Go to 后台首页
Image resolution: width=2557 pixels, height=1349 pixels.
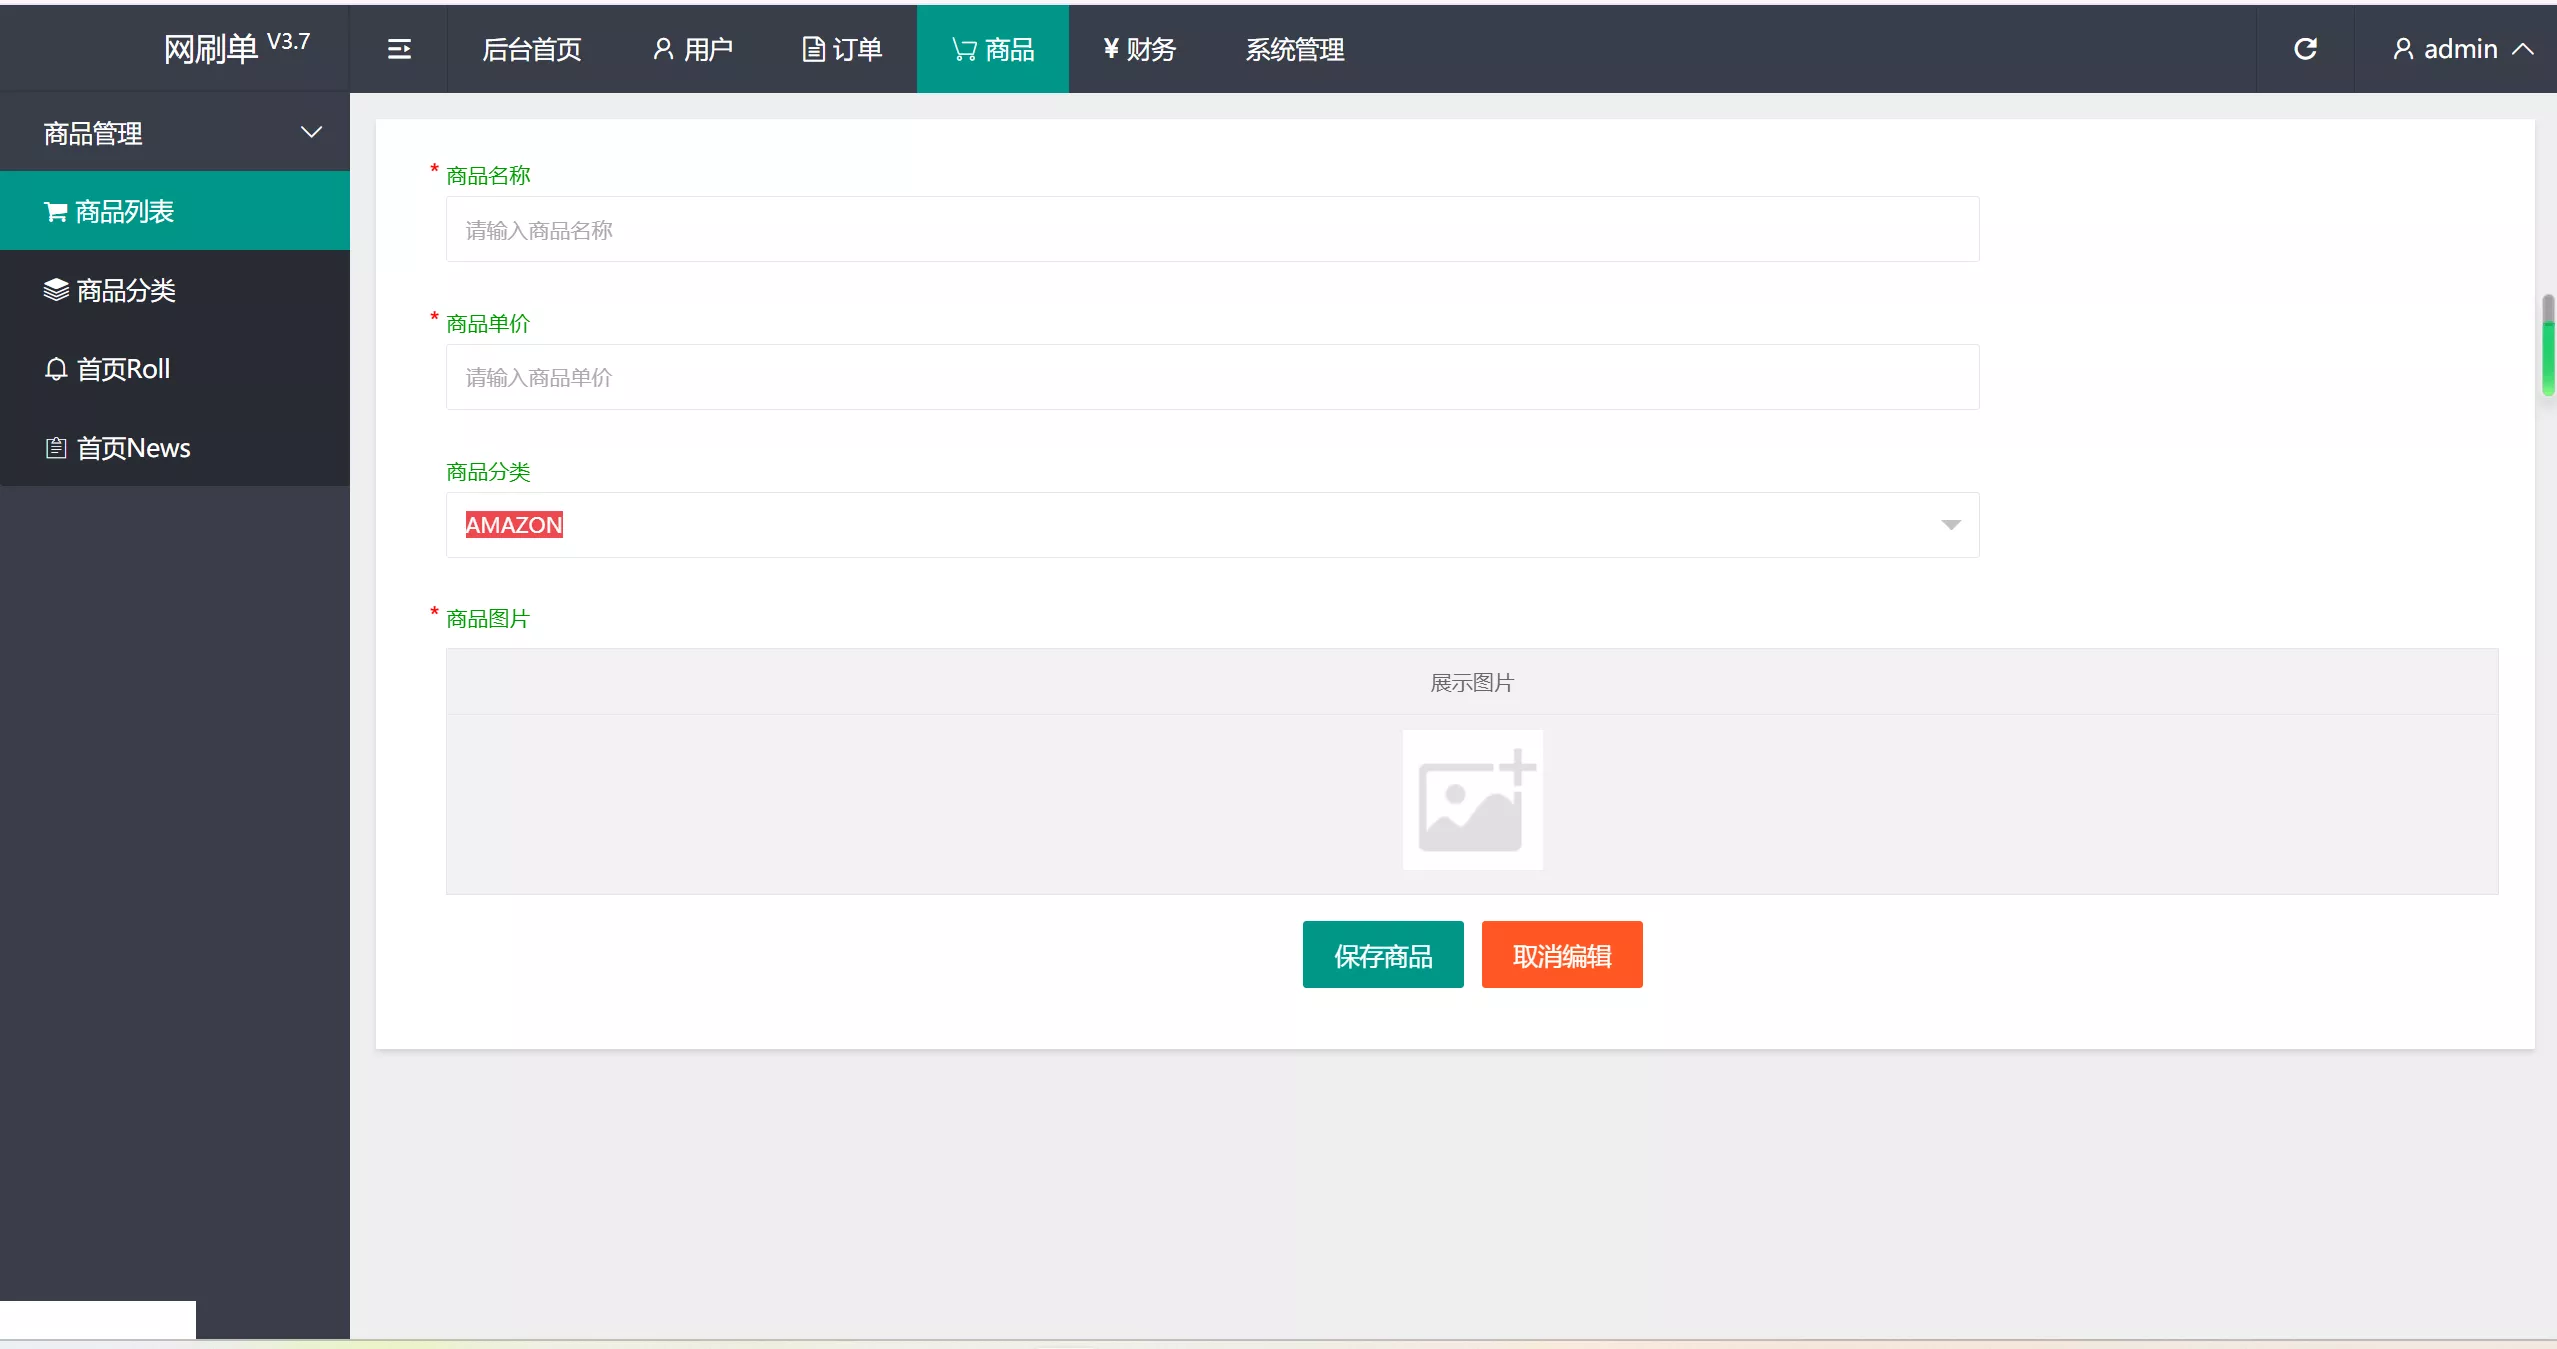532,48
